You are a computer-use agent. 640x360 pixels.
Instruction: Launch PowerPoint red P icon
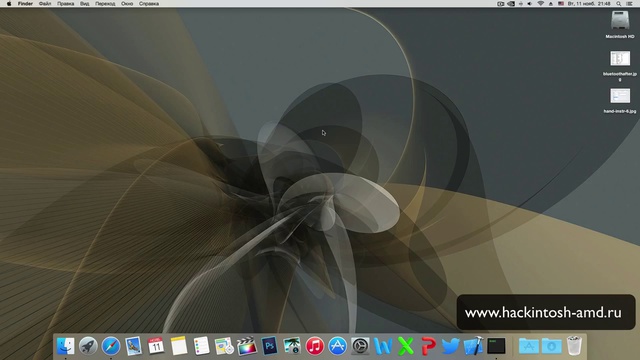pyautogui.click(x=428, y=346)
